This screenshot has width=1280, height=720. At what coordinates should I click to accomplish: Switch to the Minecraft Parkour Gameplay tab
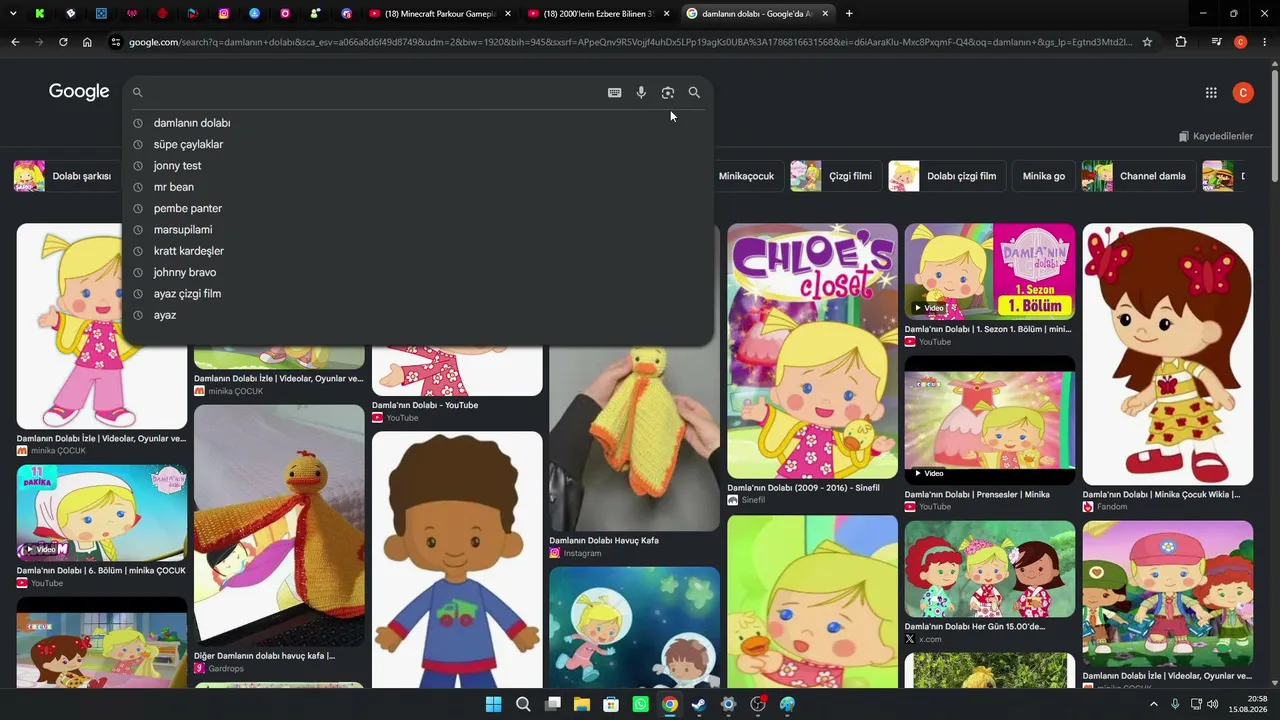coord(440,14)
